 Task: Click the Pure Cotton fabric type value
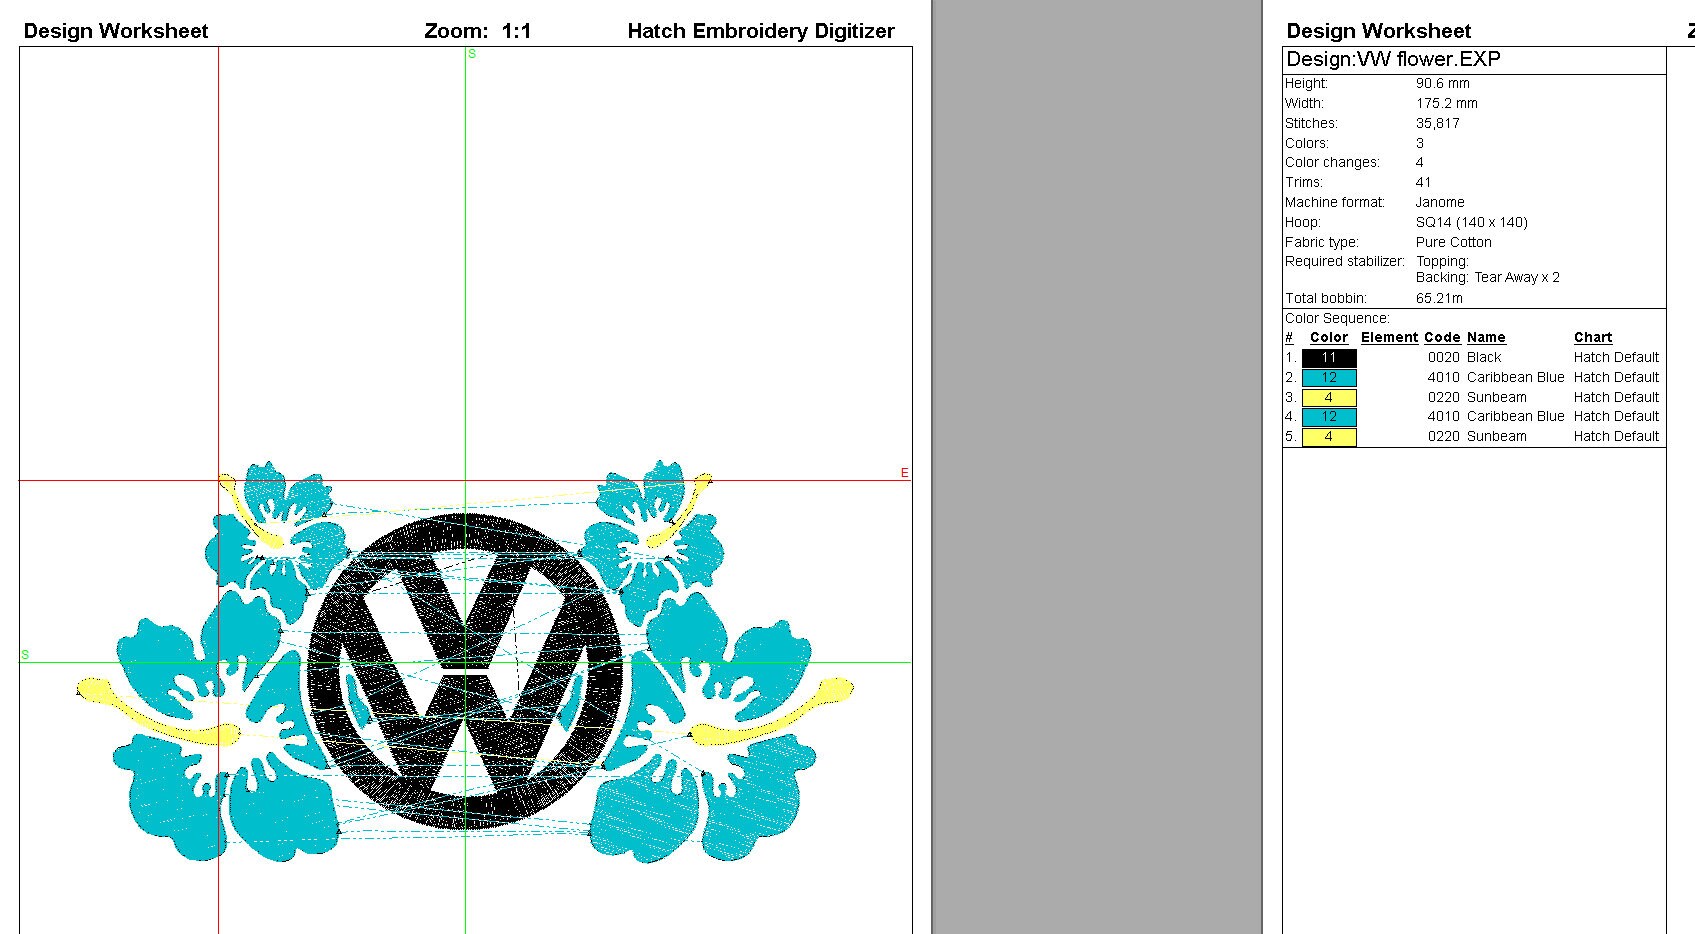(1453, 242)
